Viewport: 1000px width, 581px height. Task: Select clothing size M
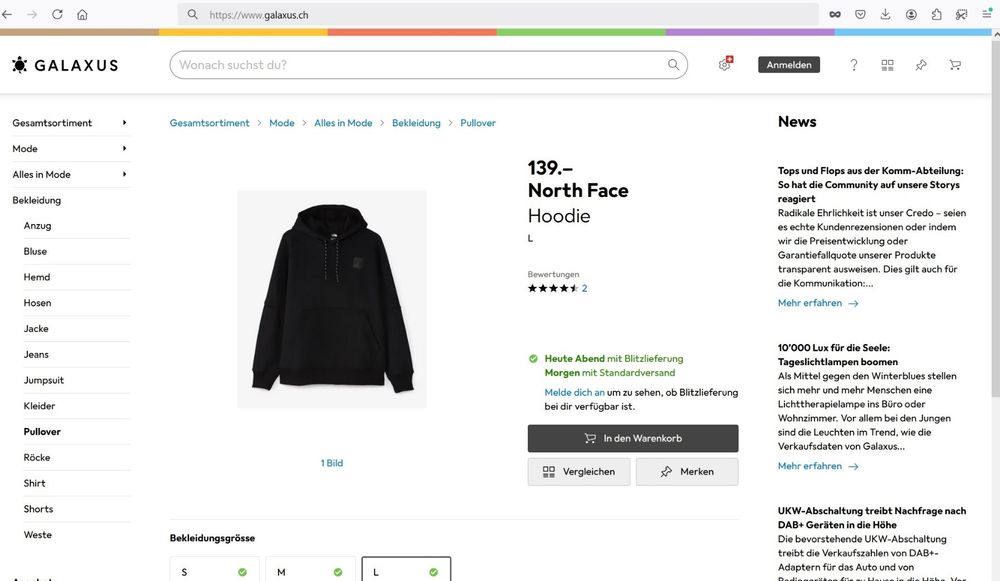[x=310, y=571]
